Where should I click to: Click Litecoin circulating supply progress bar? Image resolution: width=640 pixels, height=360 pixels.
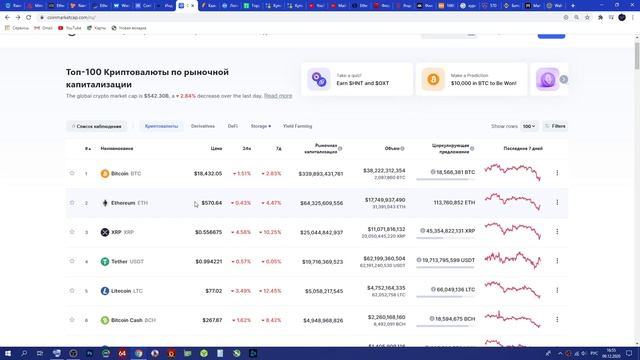(x=445, y=297)
